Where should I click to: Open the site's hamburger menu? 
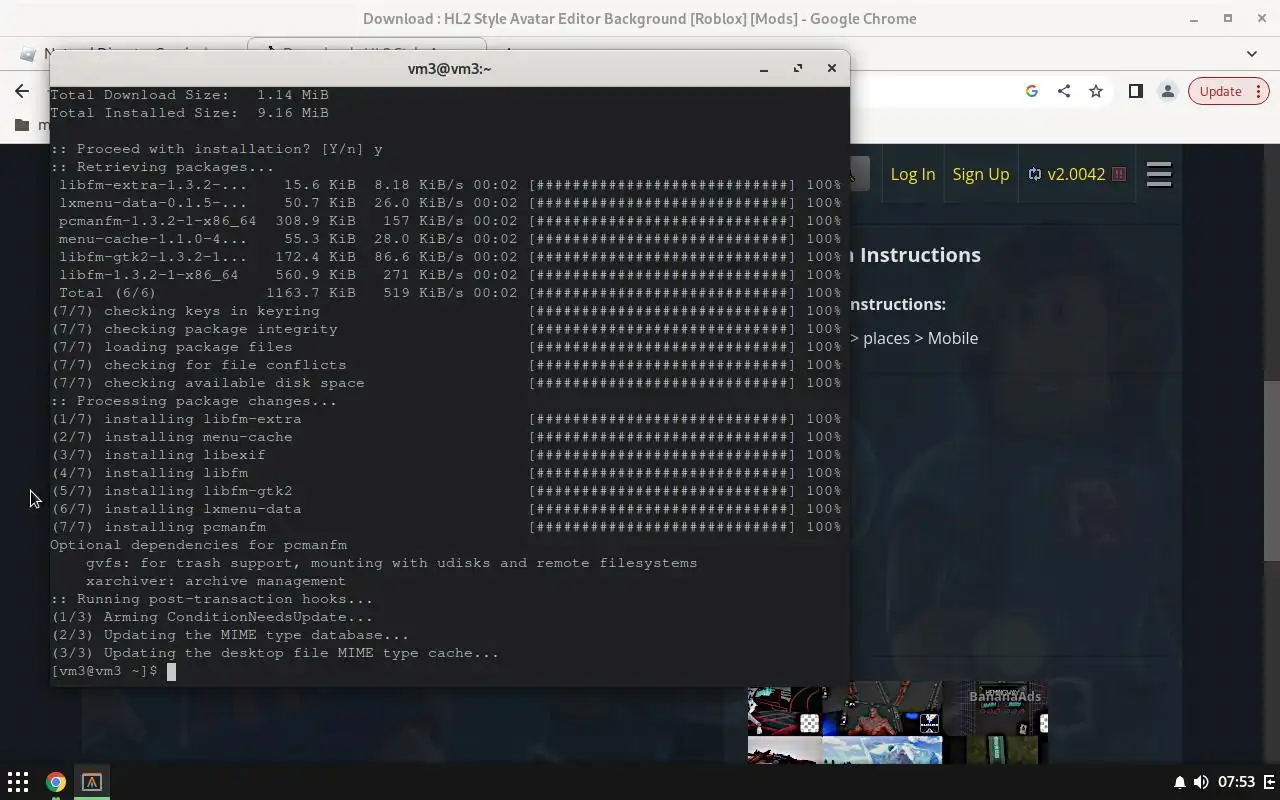point(1159,174)
